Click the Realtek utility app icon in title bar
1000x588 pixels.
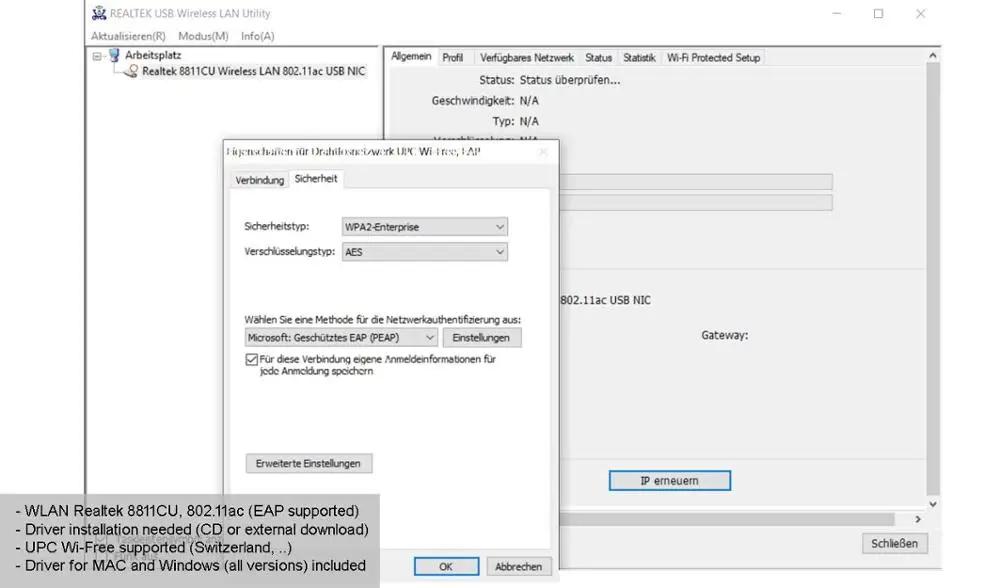[99, 13]
